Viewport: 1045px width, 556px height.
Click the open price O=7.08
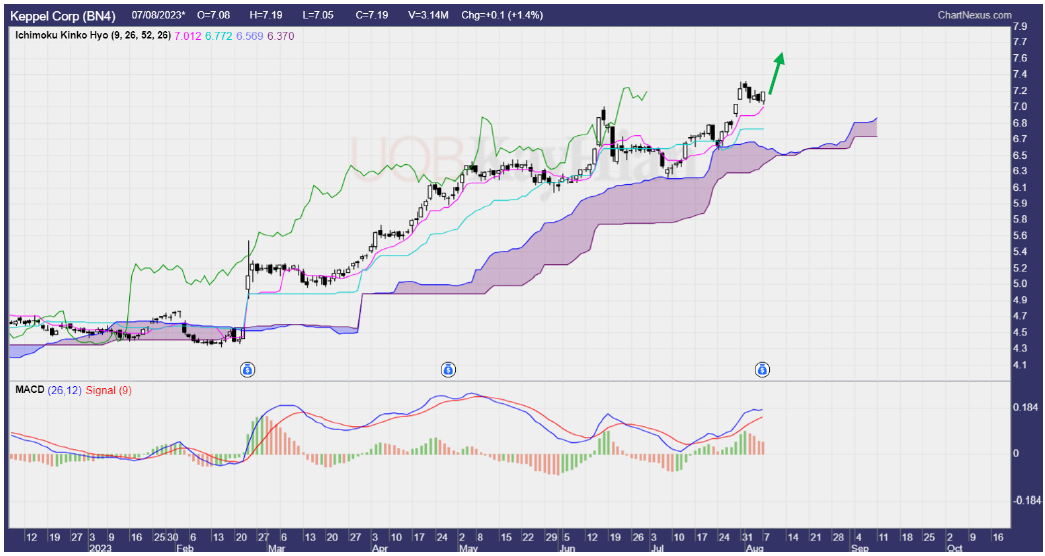pyautogui.click(x=214, y=14)
